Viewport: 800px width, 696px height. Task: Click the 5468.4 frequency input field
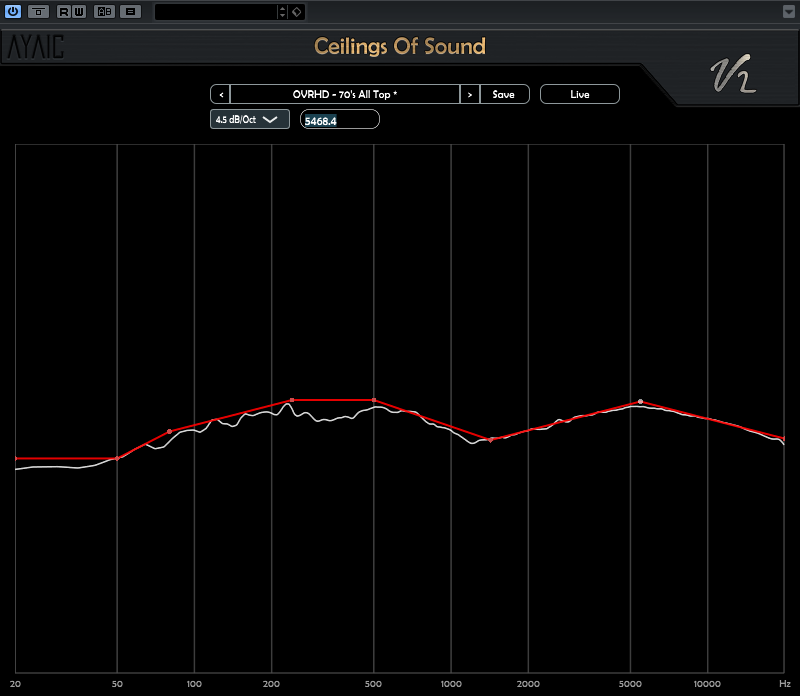pos(340,119)
